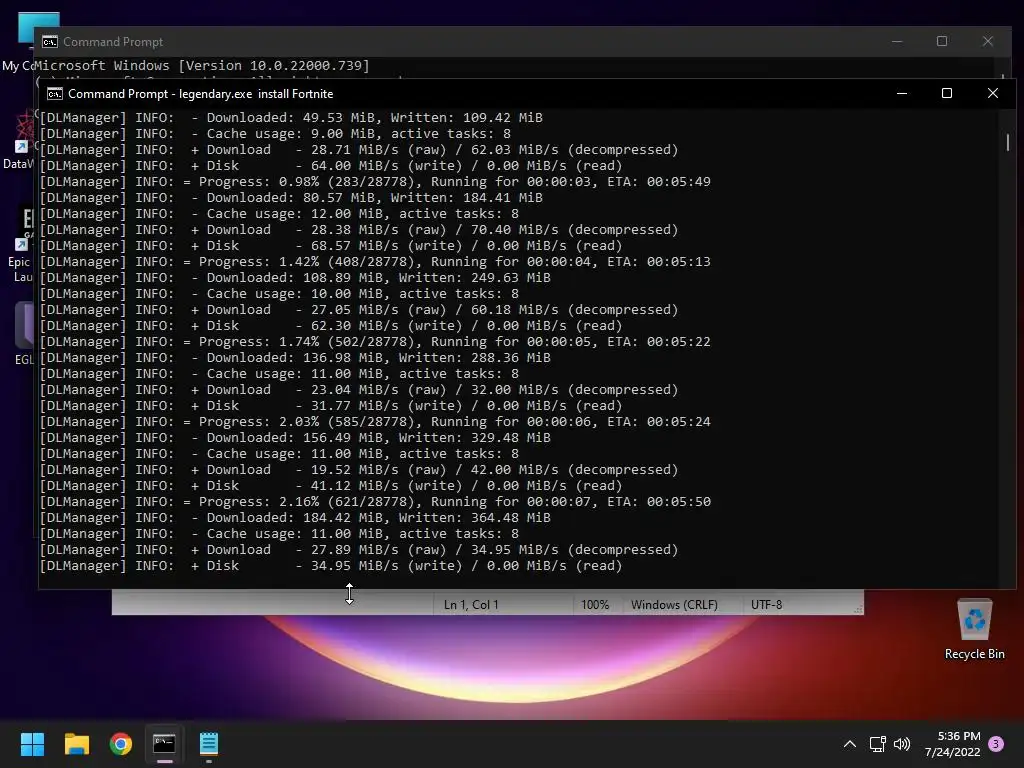Click Notepad's Ln 1, Col 1 status

pyautogui.click(x=471, y=605)
